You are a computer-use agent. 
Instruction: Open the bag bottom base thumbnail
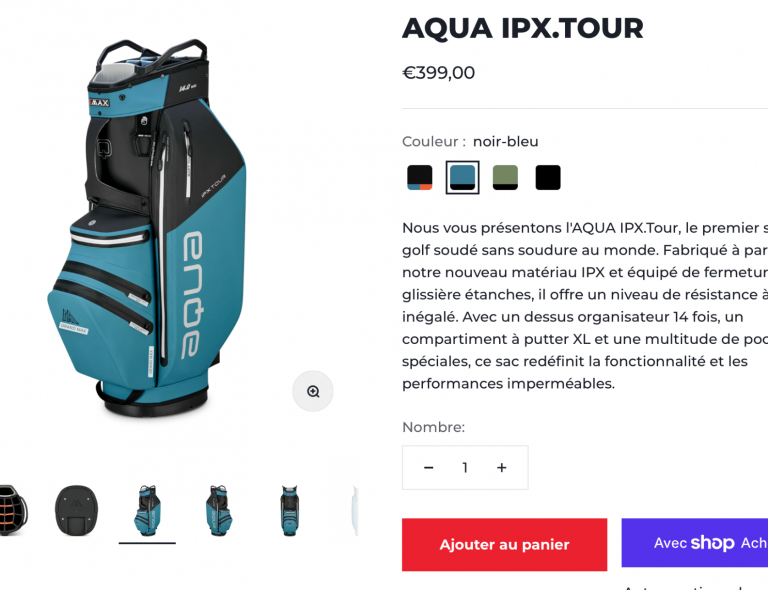click(76, 510)
